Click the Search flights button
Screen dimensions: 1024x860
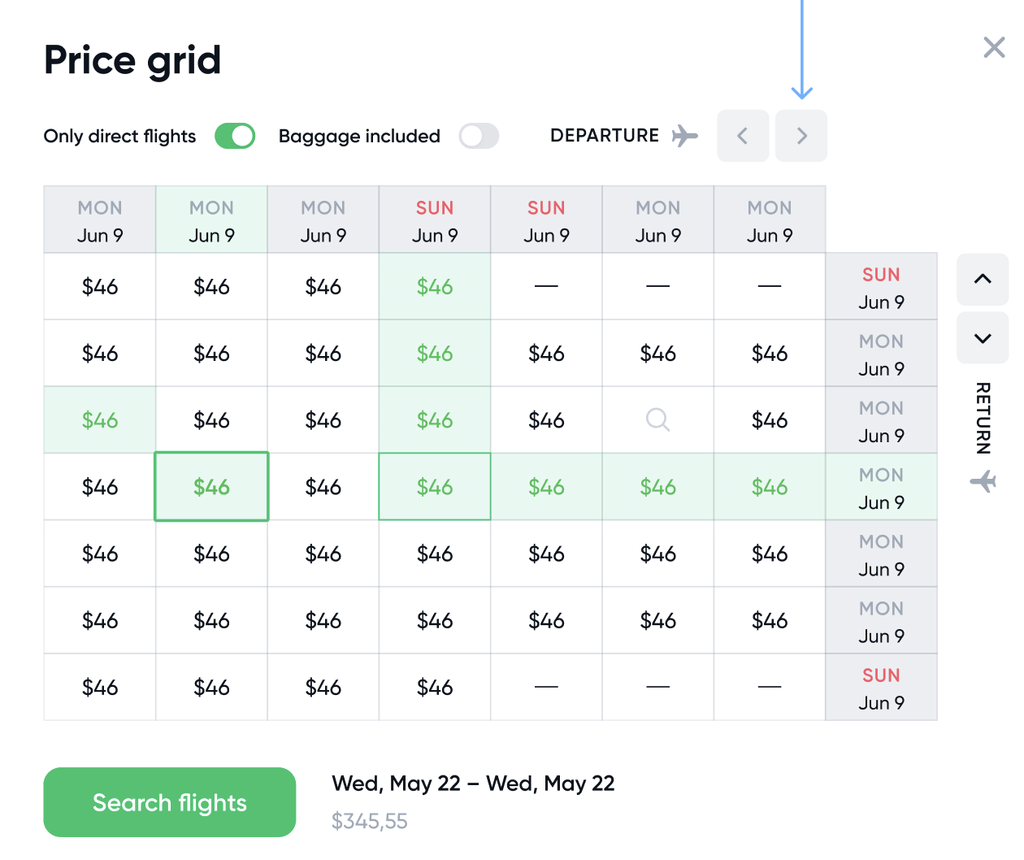[x=170, y=802]
